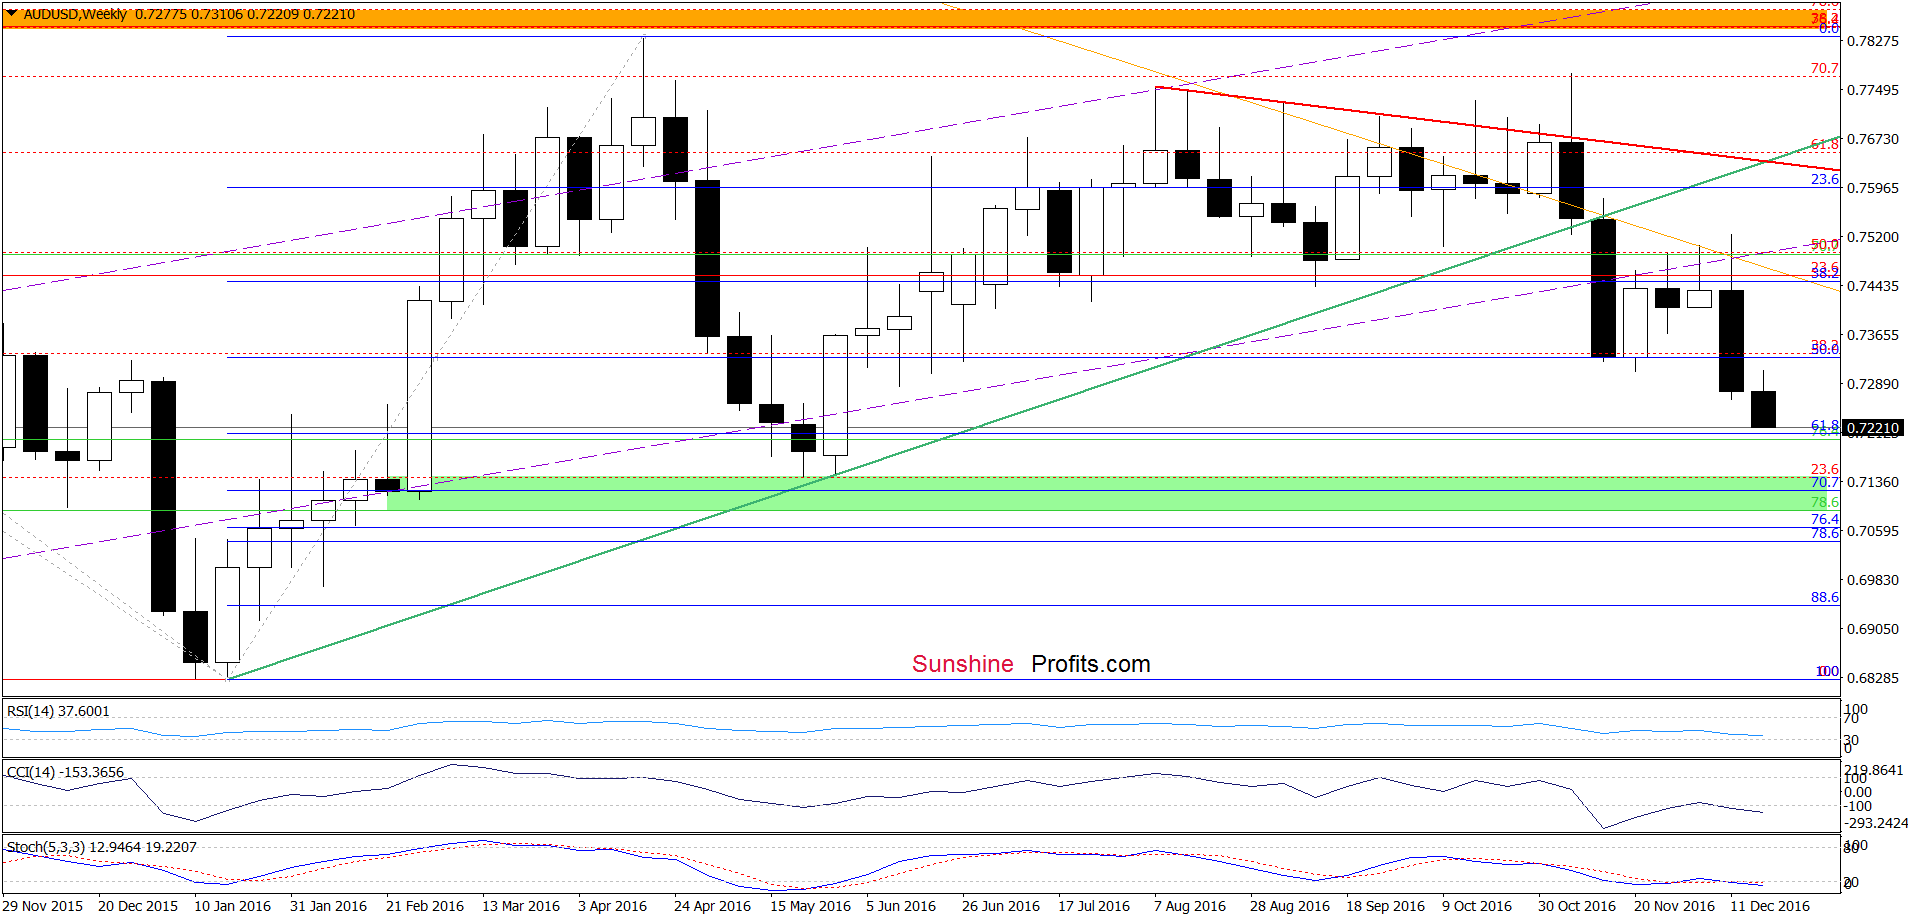Click the 0.71360 price axis label
This screenshot has width=1908, height=920.
point(1872,482)
